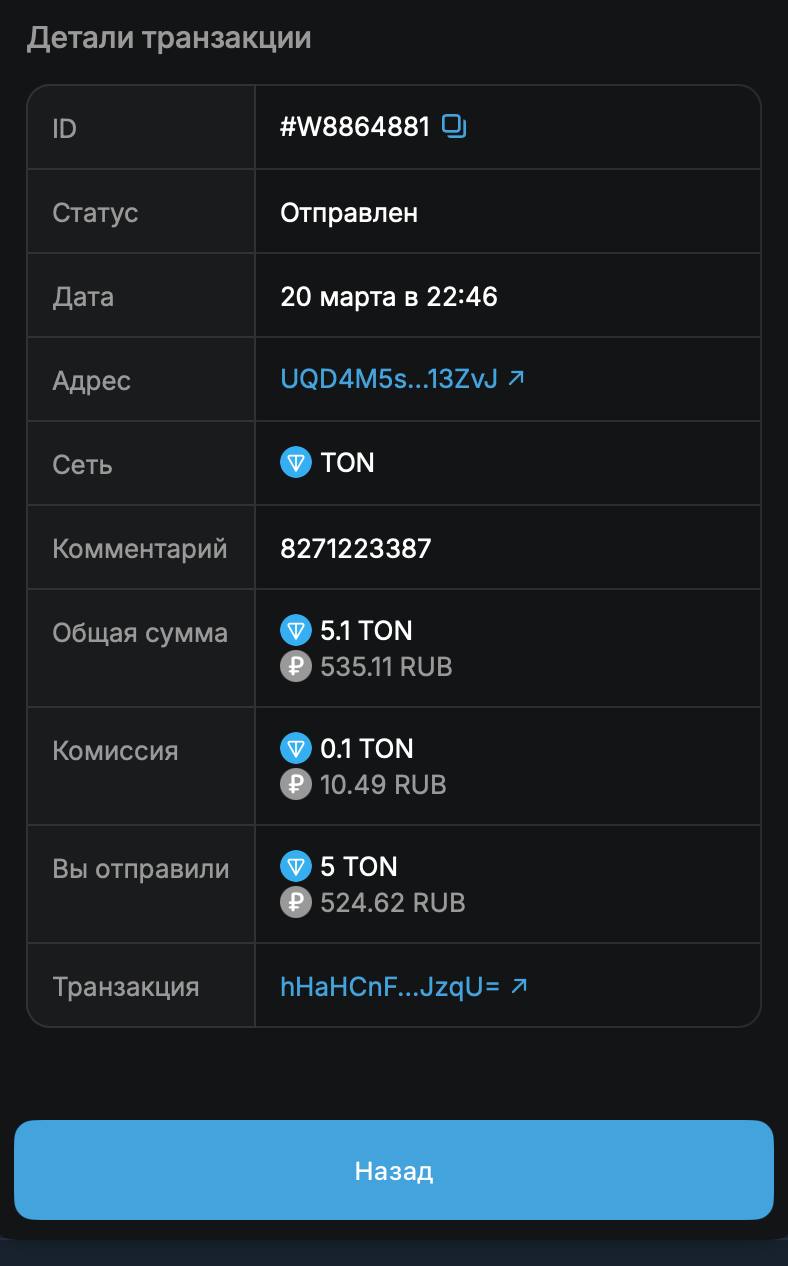This screenshot has height=1266, width=788.
Task: Click ruble icon next to 535.11 RUB
Action: [x=296, y=667]
